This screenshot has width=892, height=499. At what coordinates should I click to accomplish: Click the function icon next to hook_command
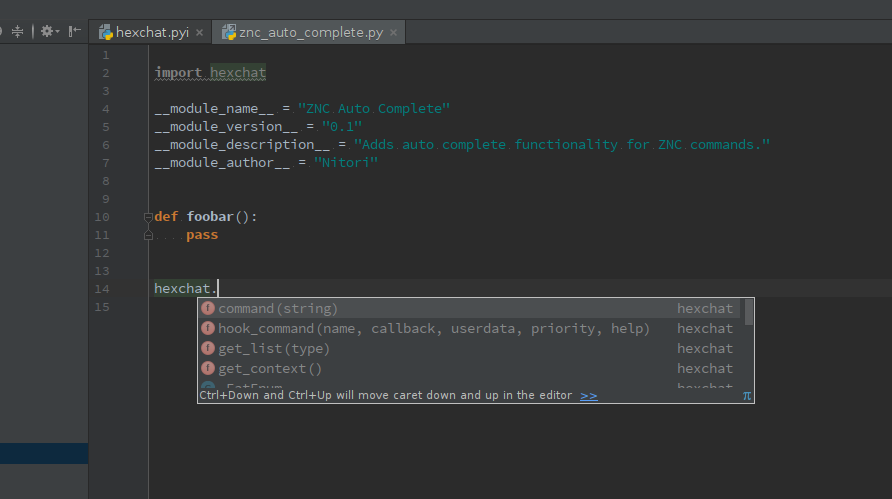(208, 329)
